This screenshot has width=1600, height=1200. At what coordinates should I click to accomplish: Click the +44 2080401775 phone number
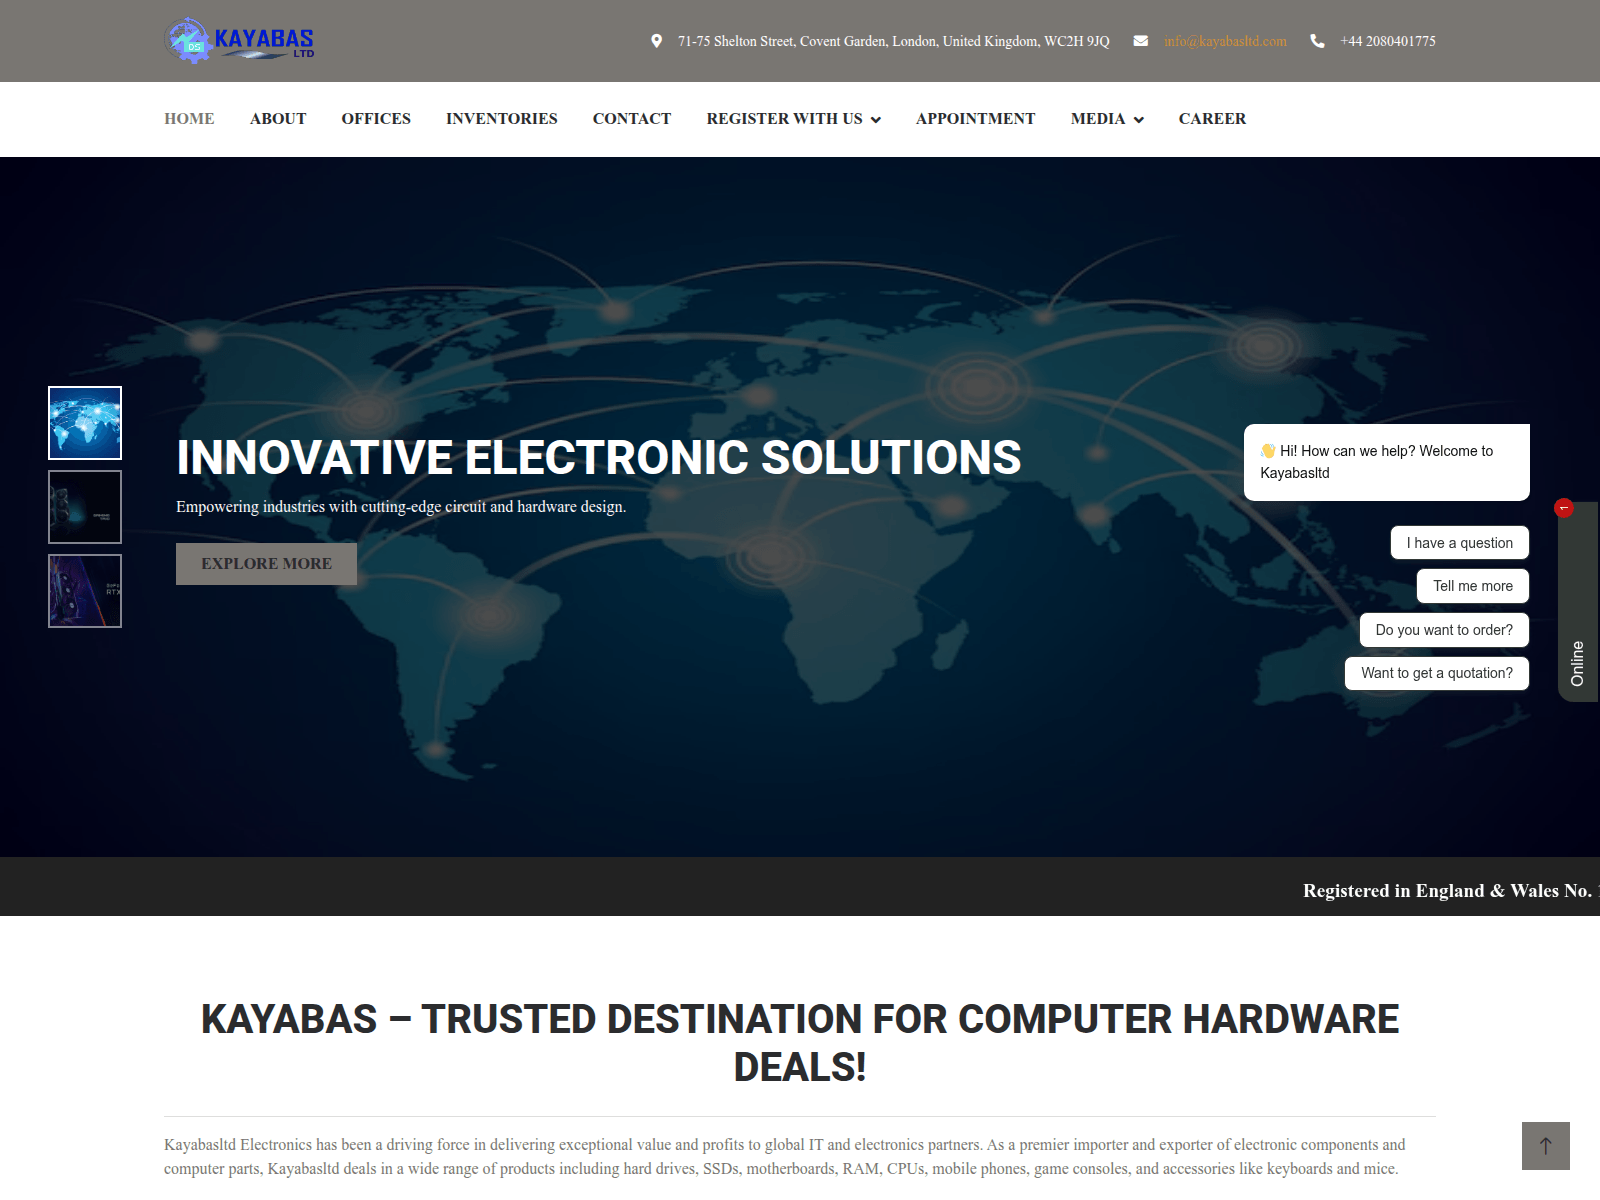point(1388,41)
